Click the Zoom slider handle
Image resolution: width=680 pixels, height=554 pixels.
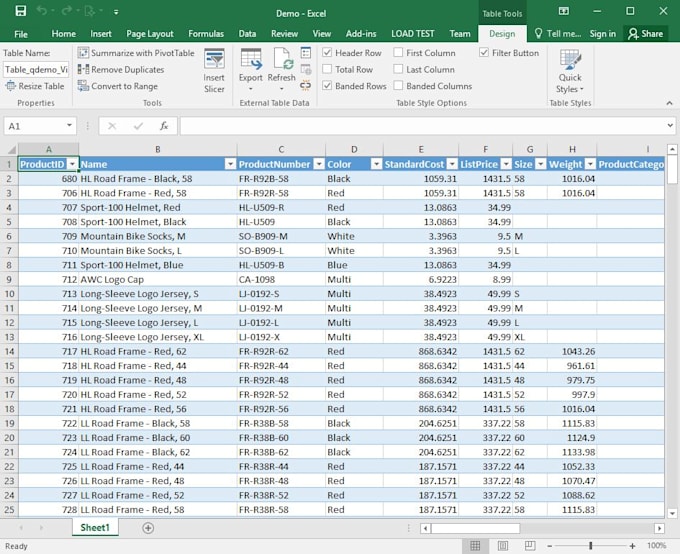tap(590, 546)
